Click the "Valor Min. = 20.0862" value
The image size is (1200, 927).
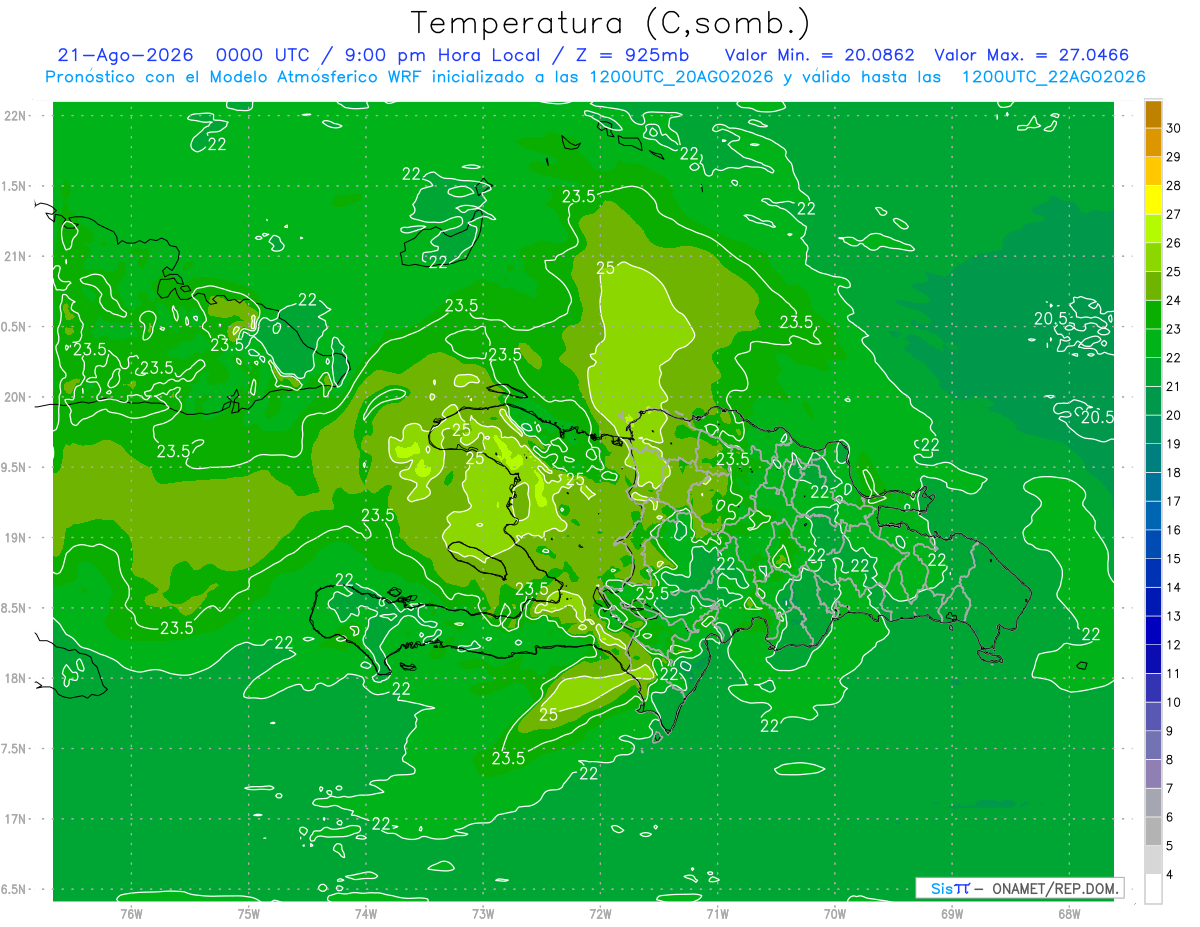tap(819, 55)
